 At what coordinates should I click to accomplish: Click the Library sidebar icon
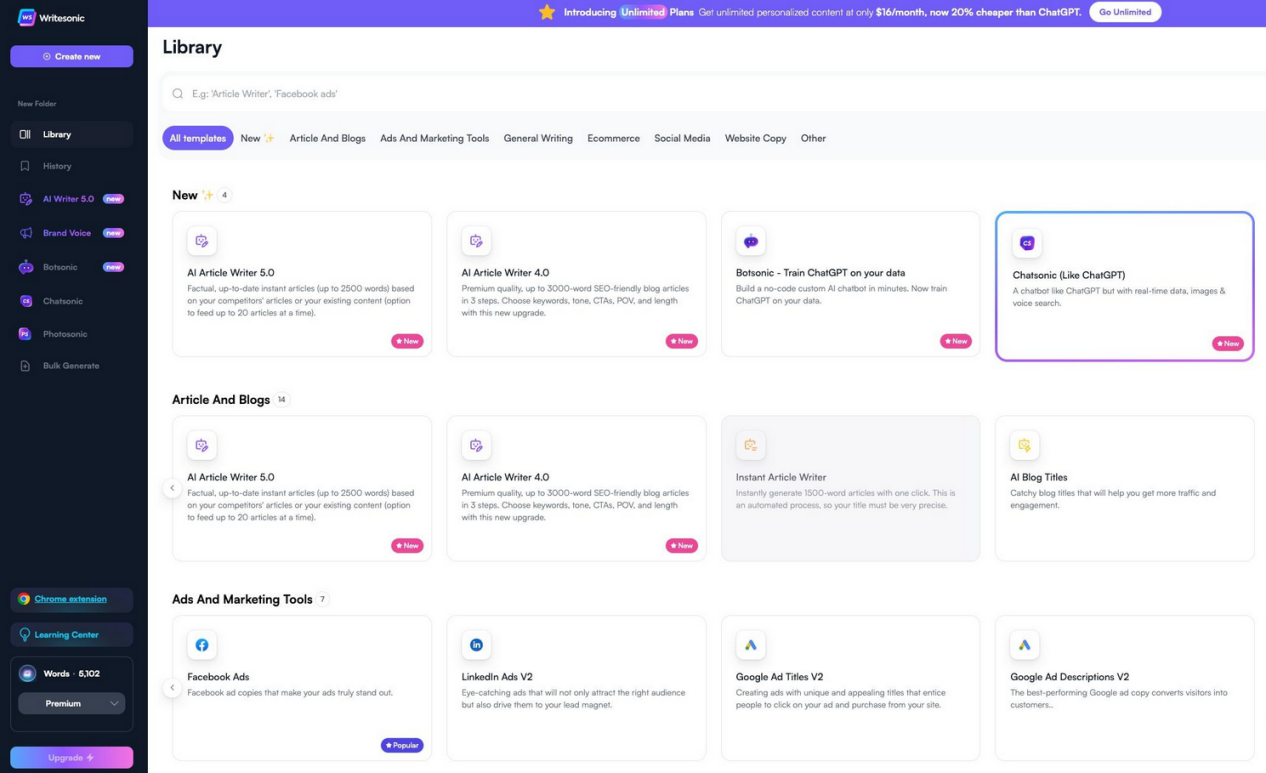pyautogui.click(x=25, y=134)
